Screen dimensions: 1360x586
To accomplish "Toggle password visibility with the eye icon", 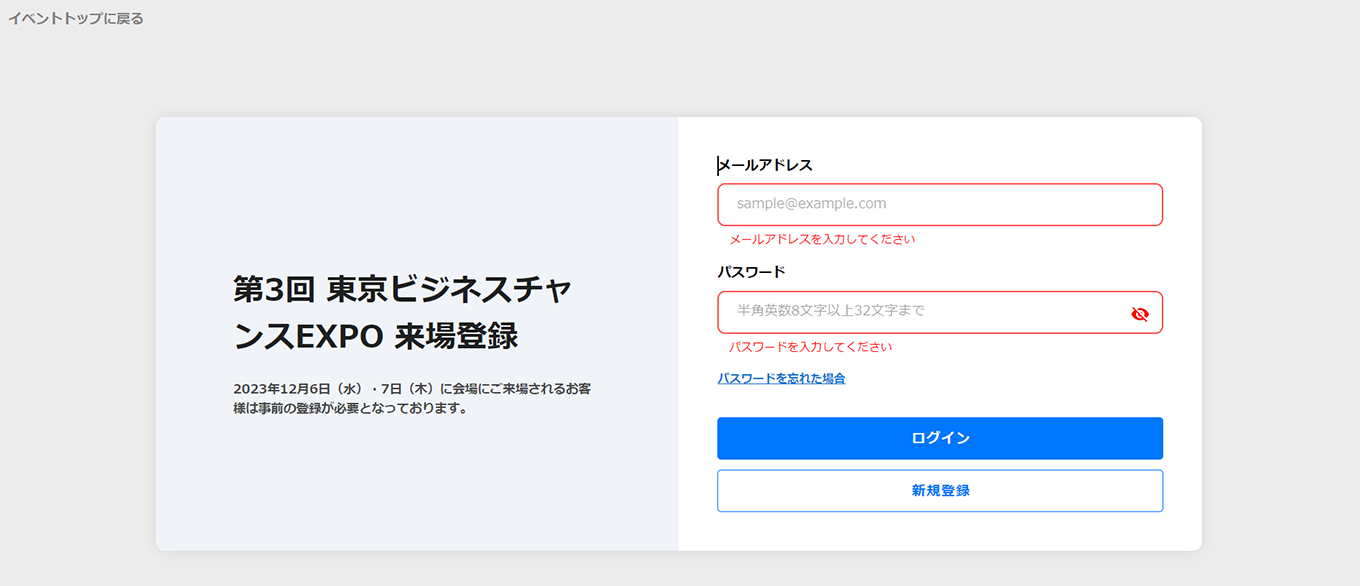I will tap(1140, 314).
